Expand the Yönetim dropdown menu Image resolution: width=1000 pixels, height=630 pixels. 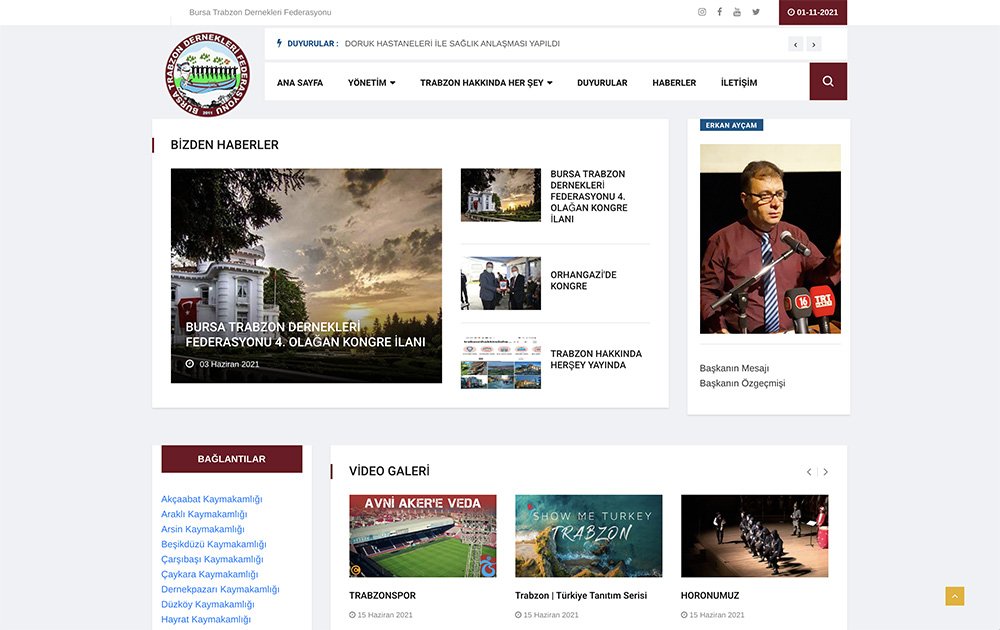[x=371, y=83]
